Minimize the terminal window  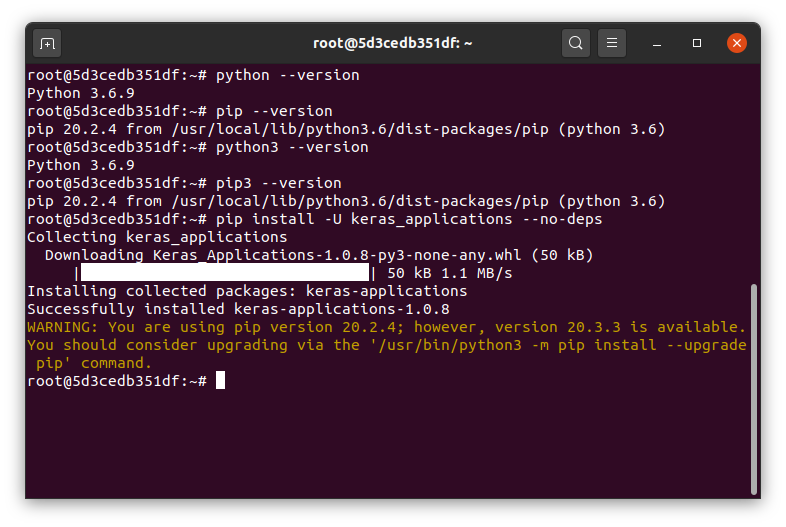657,44
